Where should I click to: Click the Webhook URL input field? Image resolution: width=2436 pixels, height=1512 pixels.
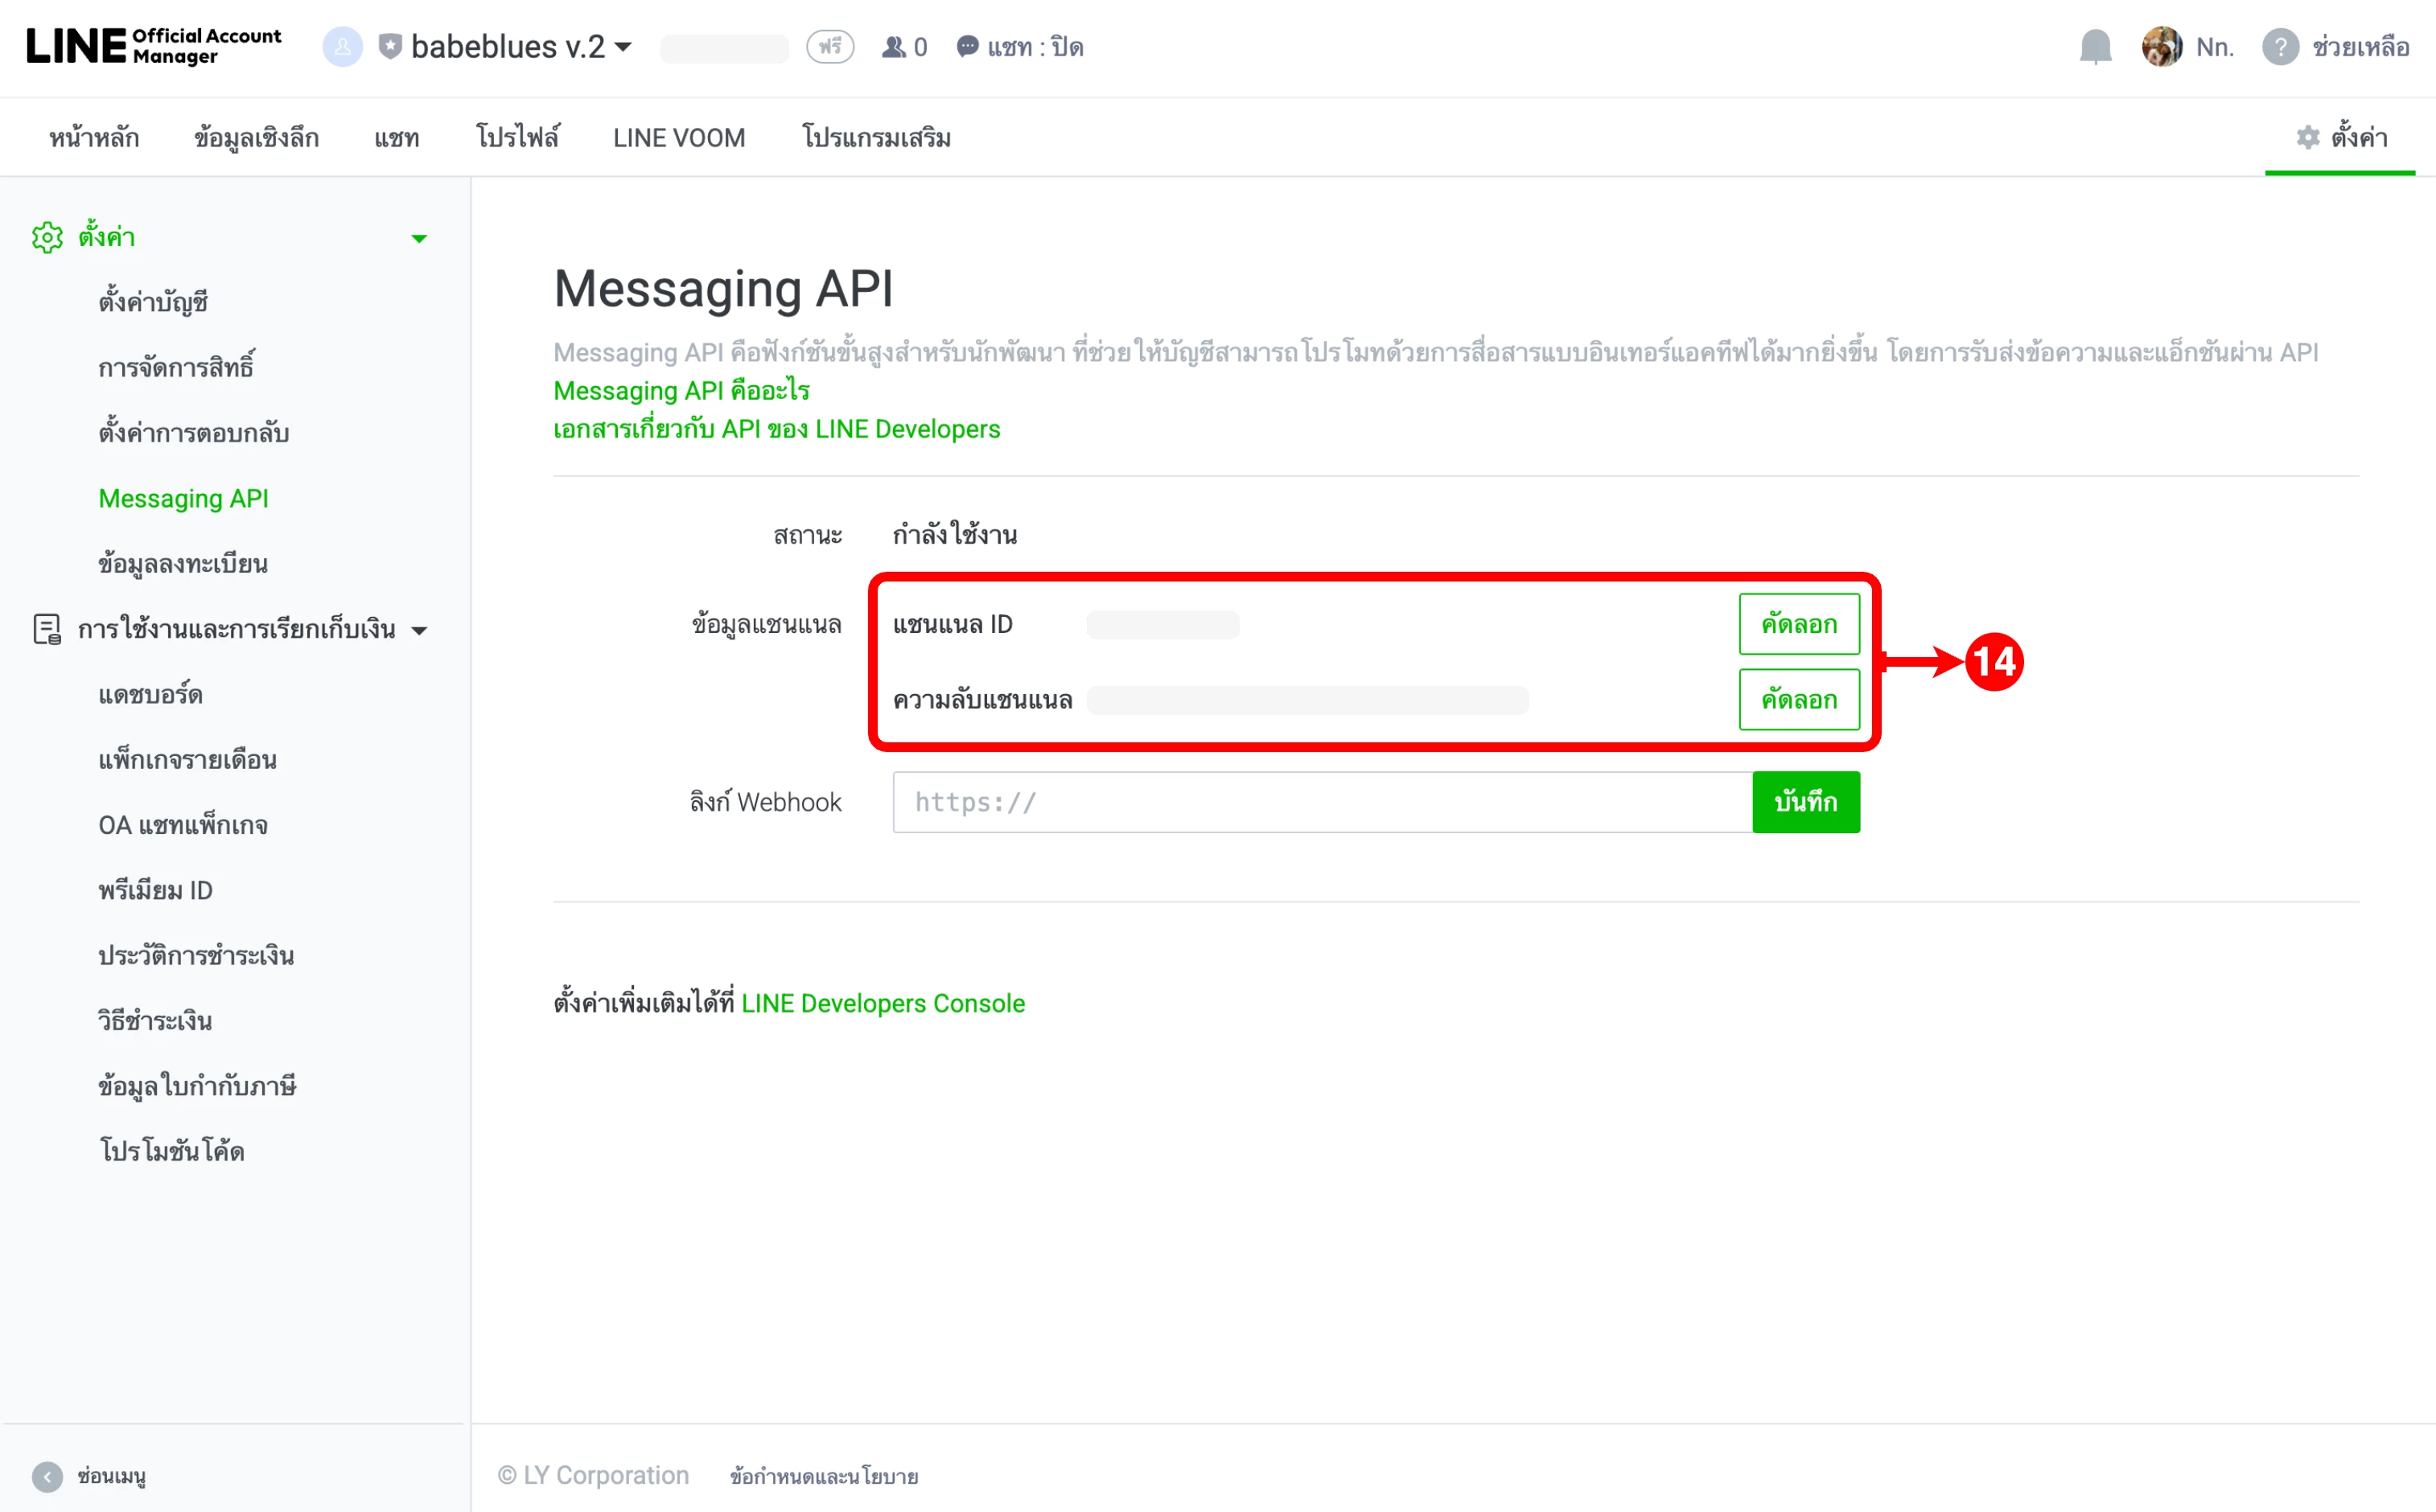pyautogui.click(x=1322, y=802)
